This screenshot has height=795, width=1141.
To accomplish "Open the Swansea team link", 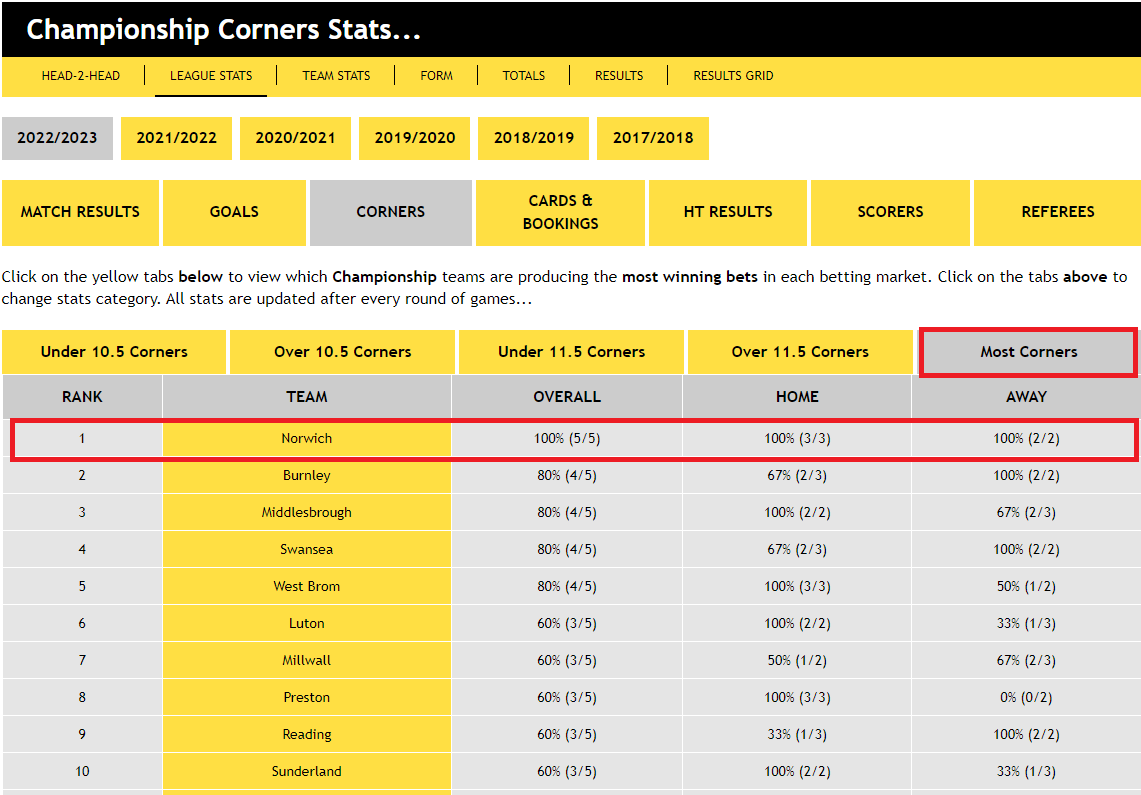I will [306, 550].
